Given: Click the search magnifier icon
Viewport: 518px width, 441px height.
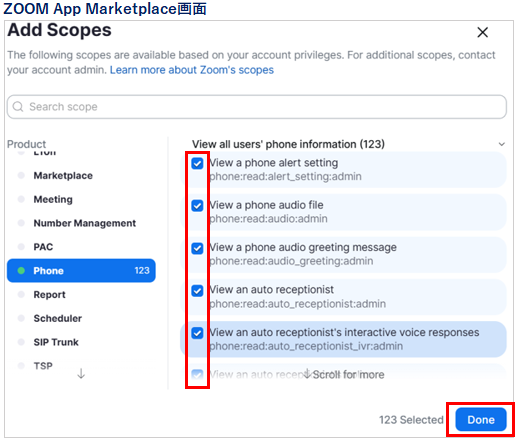Looking at the screenshot, I should tap(18, 107).
